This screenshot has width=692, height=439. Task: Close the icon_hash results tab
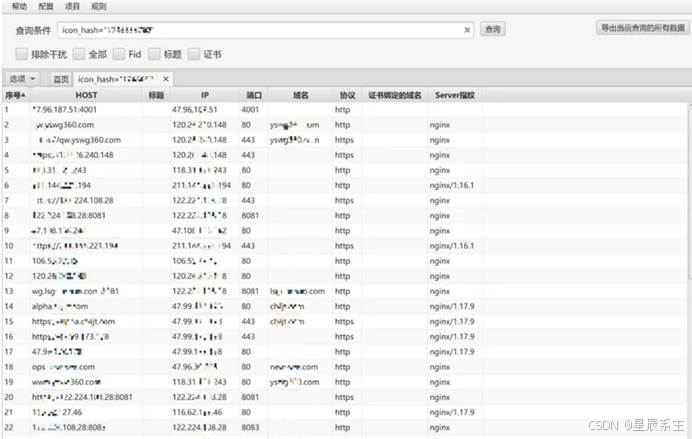point(166,79)
